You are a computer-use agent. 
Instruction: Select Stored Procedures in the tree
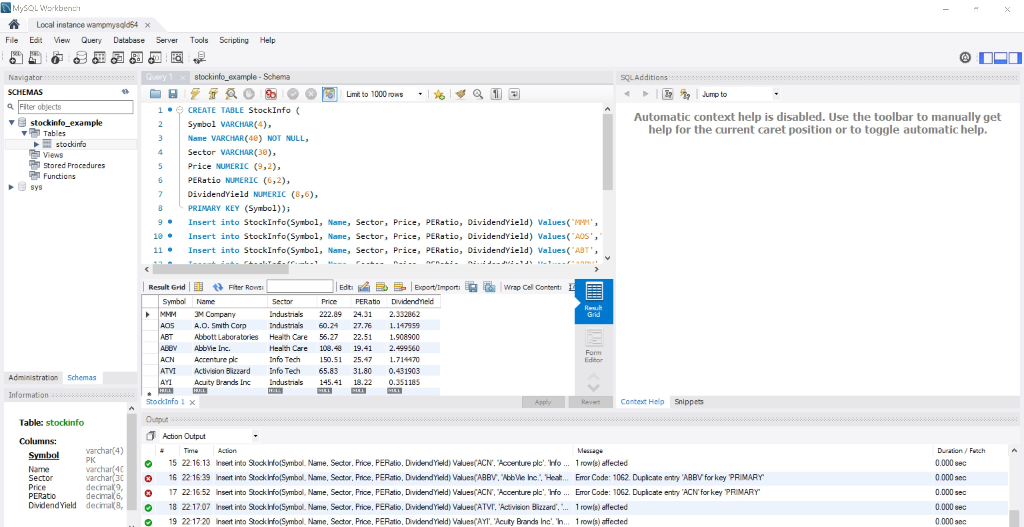pos(74,165)
